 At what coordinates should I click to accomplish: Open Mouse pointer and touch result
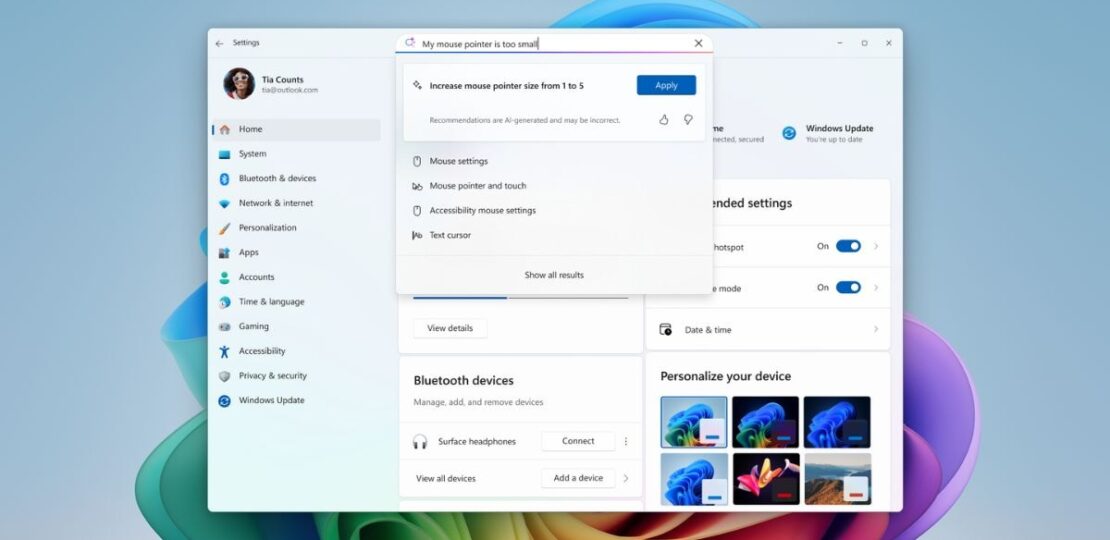click(554, 186)
